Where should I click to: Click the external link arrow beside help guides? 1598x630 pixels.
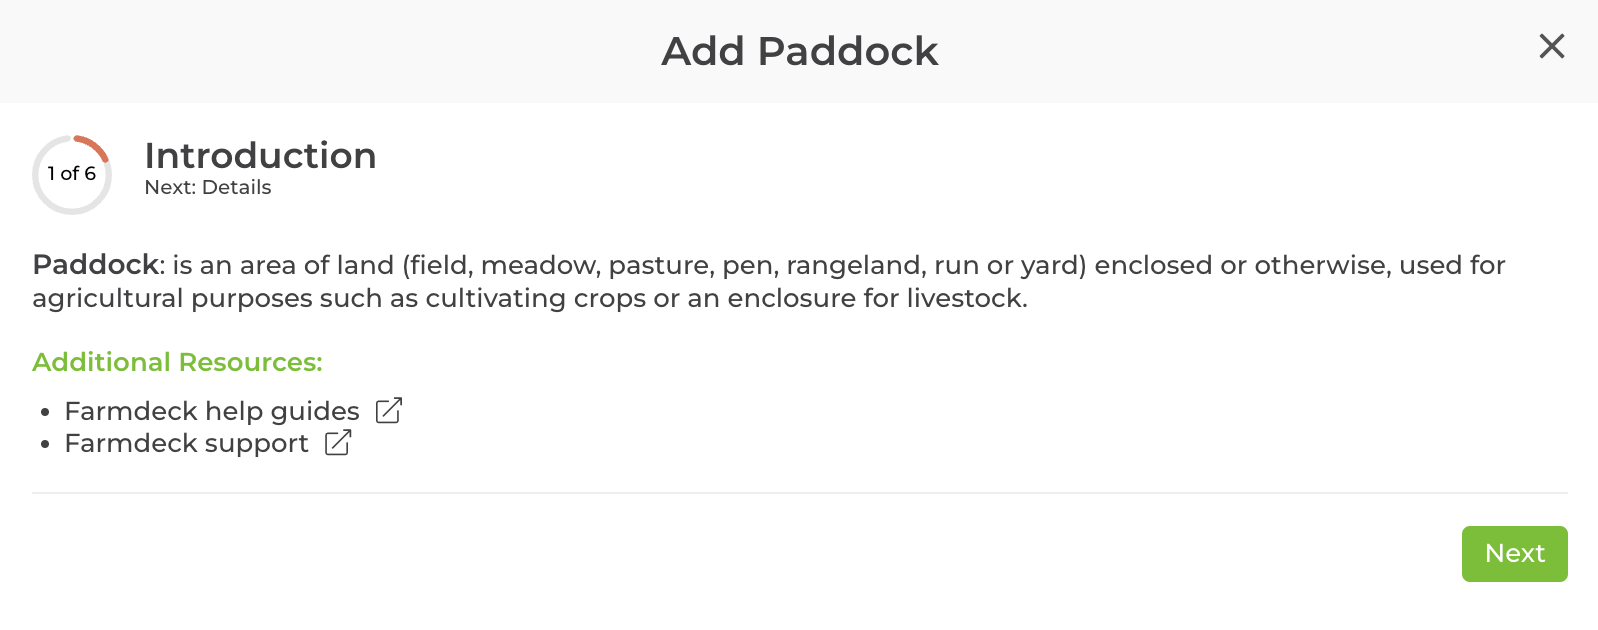pyautogui.click(x=388, y=410)
